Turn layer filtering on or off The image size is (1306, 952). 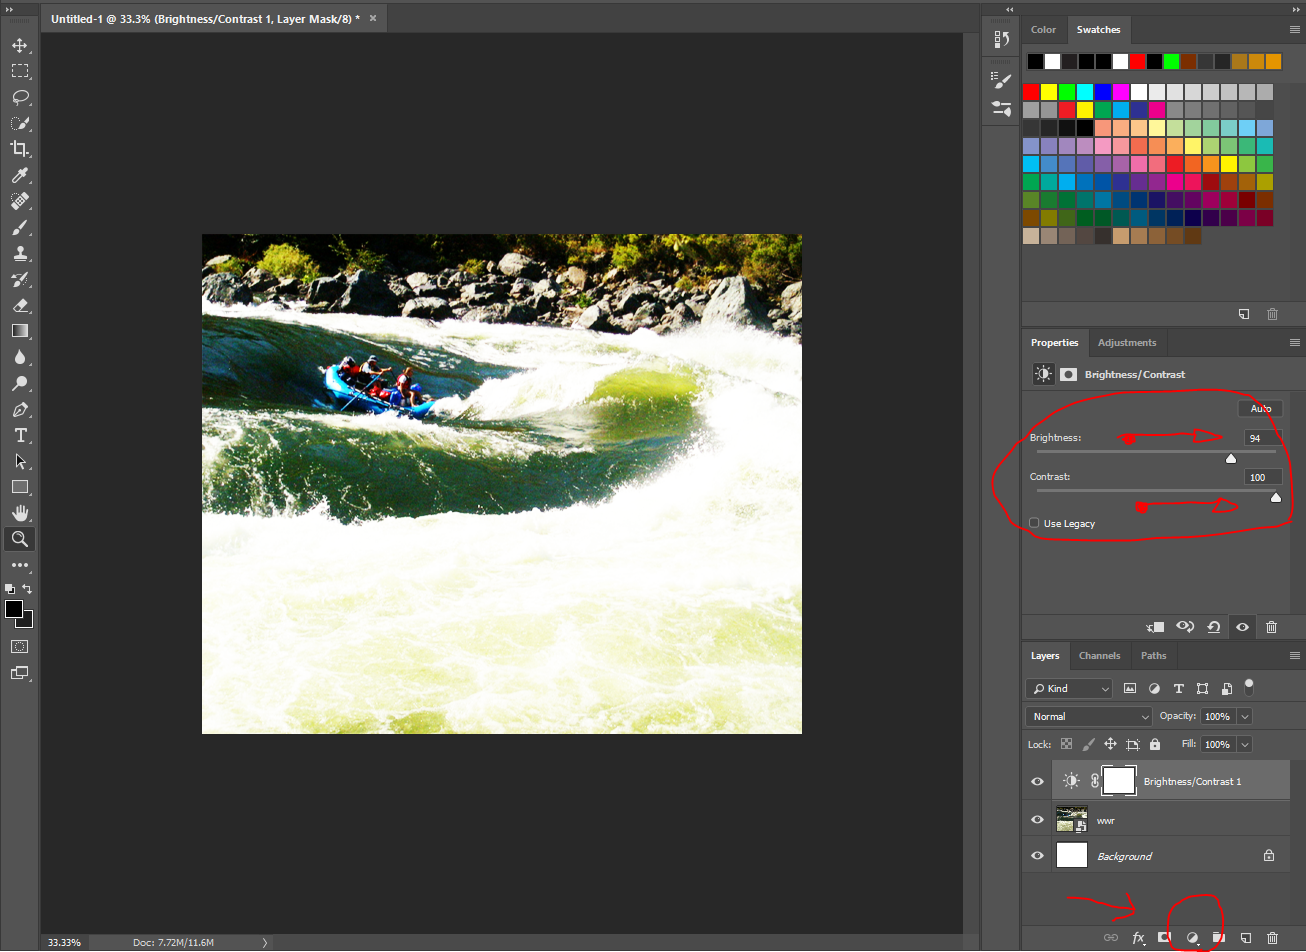pos(1249,686)
